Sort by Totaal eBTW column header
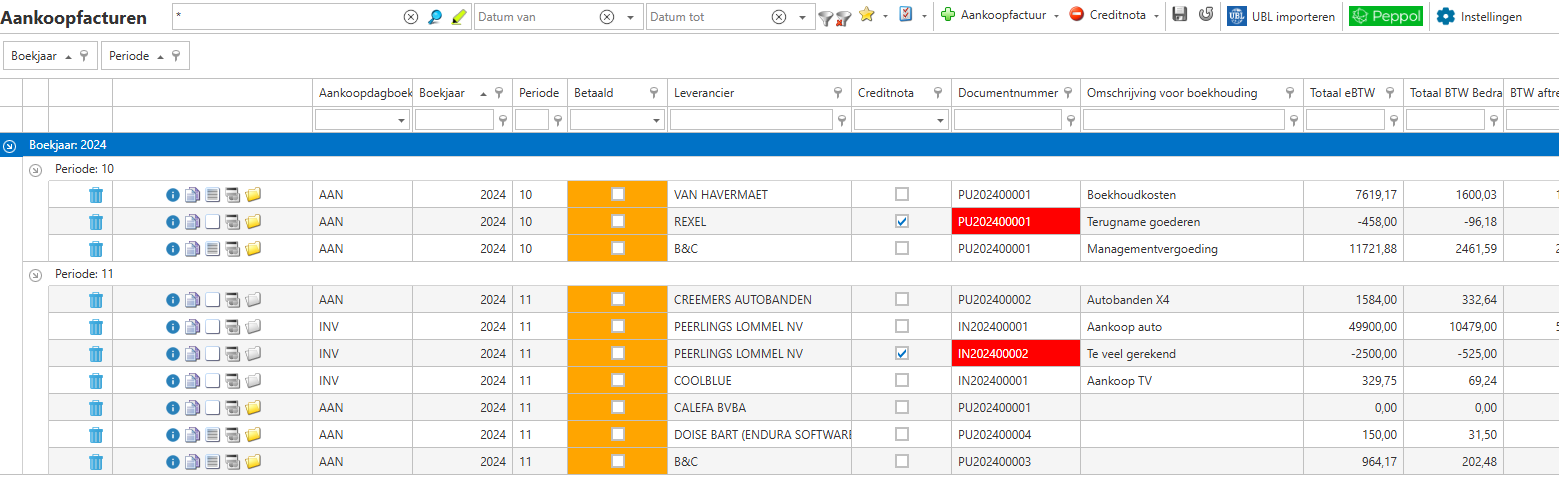This screenshot has width=1559, height=497. point(1343,92)
